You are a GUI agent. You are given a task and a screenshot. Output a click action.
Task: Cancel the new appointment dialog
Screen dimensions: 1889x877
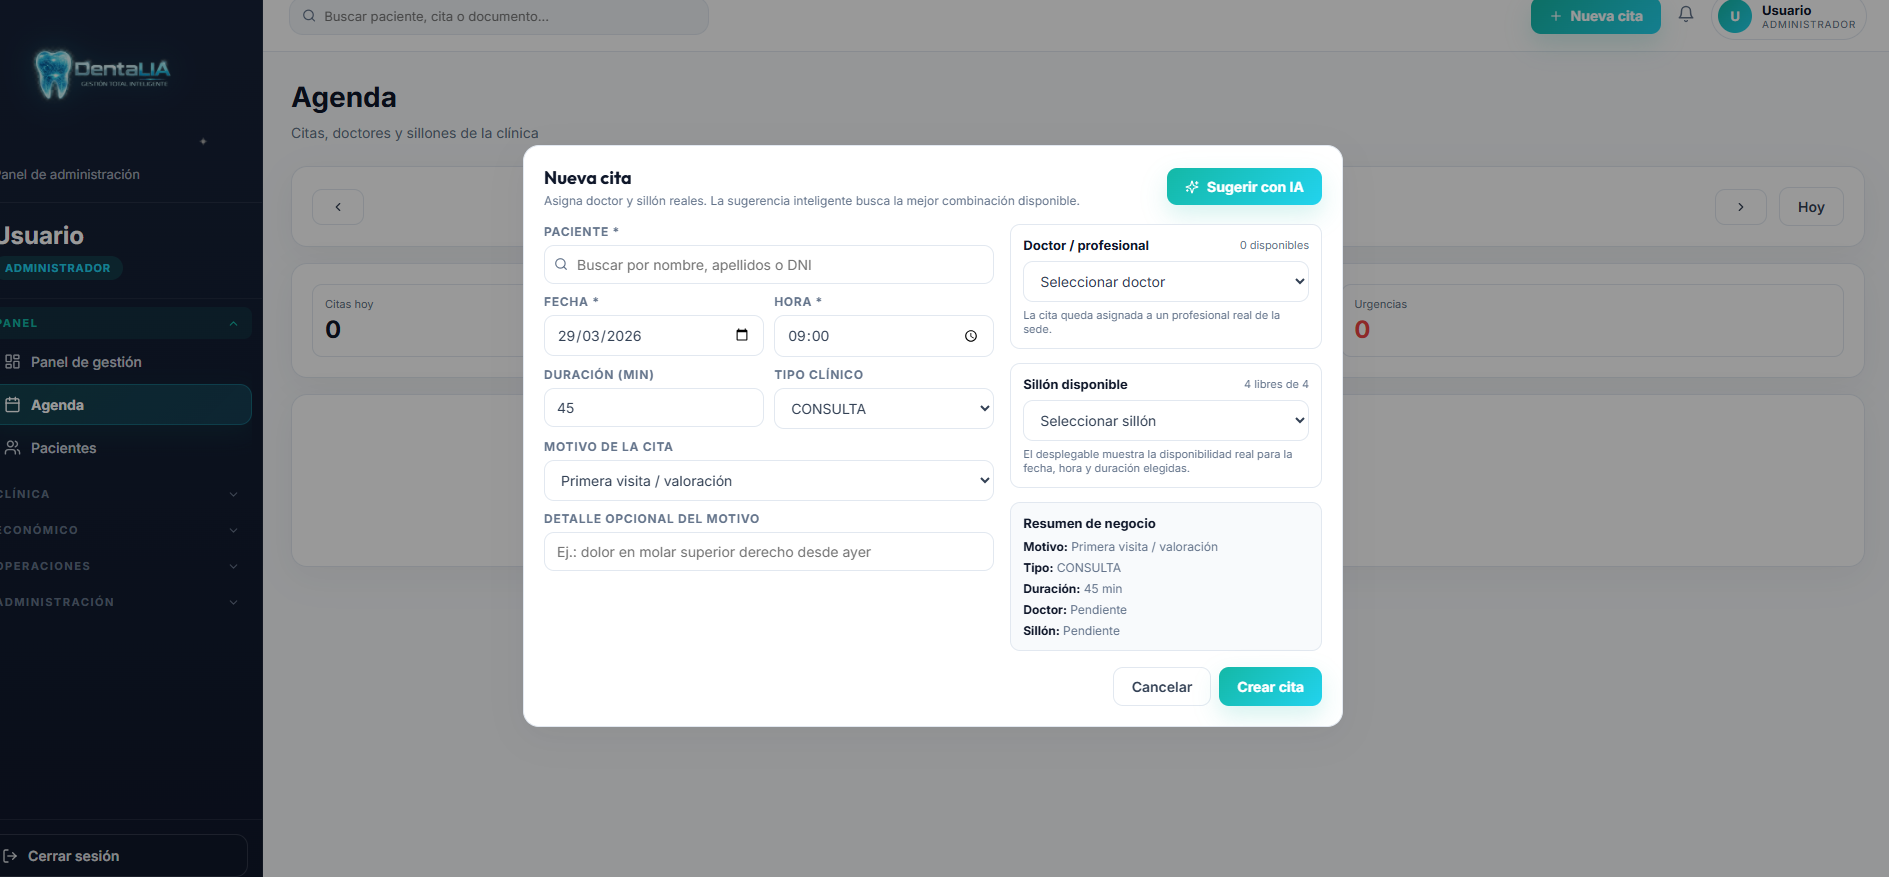tap(1161, 687)
